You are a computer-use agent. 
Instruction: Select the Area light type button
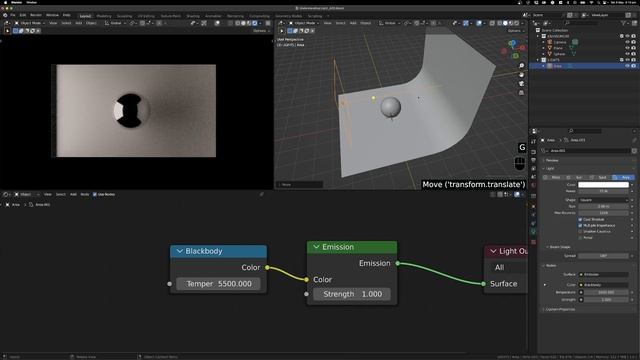623,177
